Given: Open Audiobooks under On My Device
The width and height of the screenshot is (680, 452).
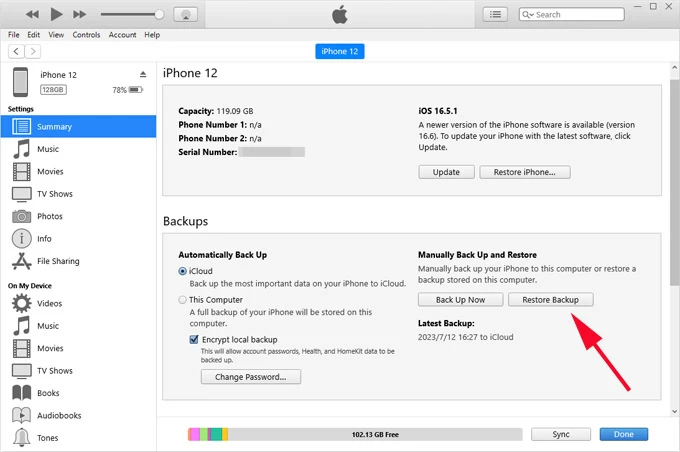Looking at the screenshot, I should [x=59, y=415].
